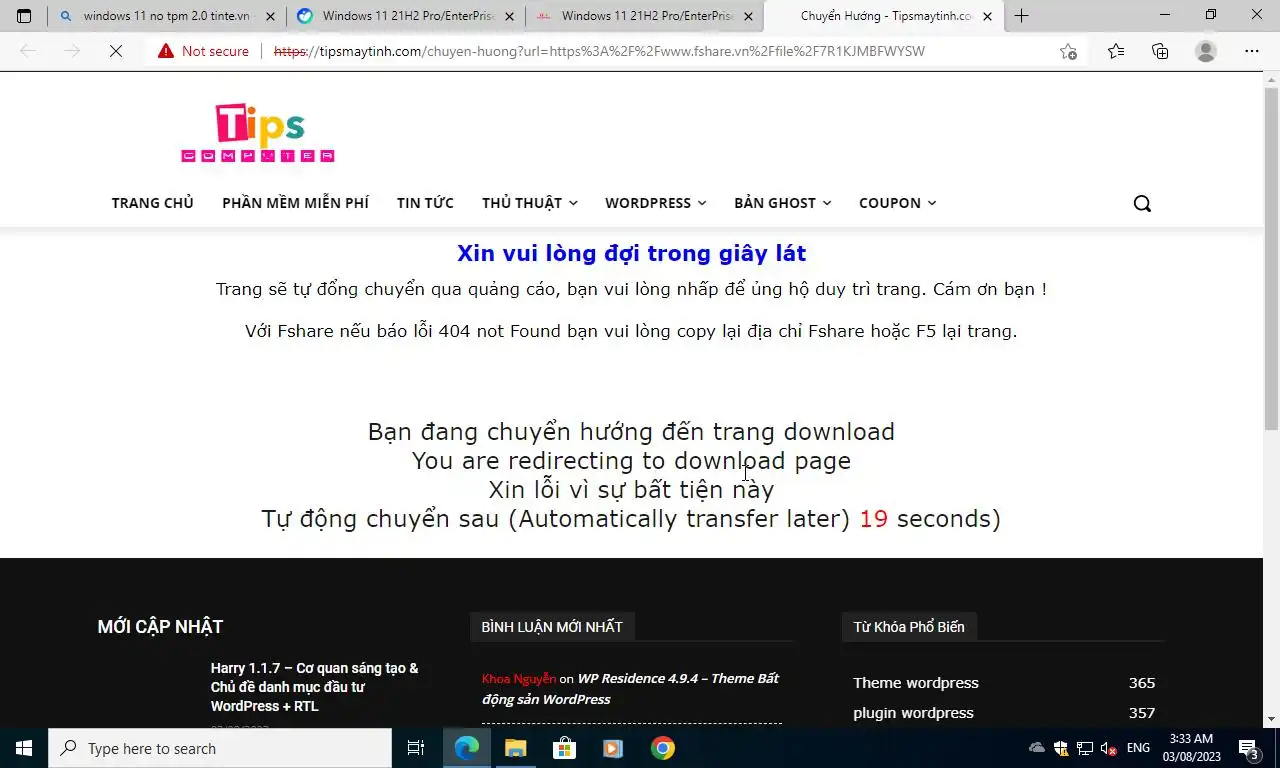Open the notification center icon
Image resolution: width=1280 pixels, height=768 pixels.
pos(1248,748)
